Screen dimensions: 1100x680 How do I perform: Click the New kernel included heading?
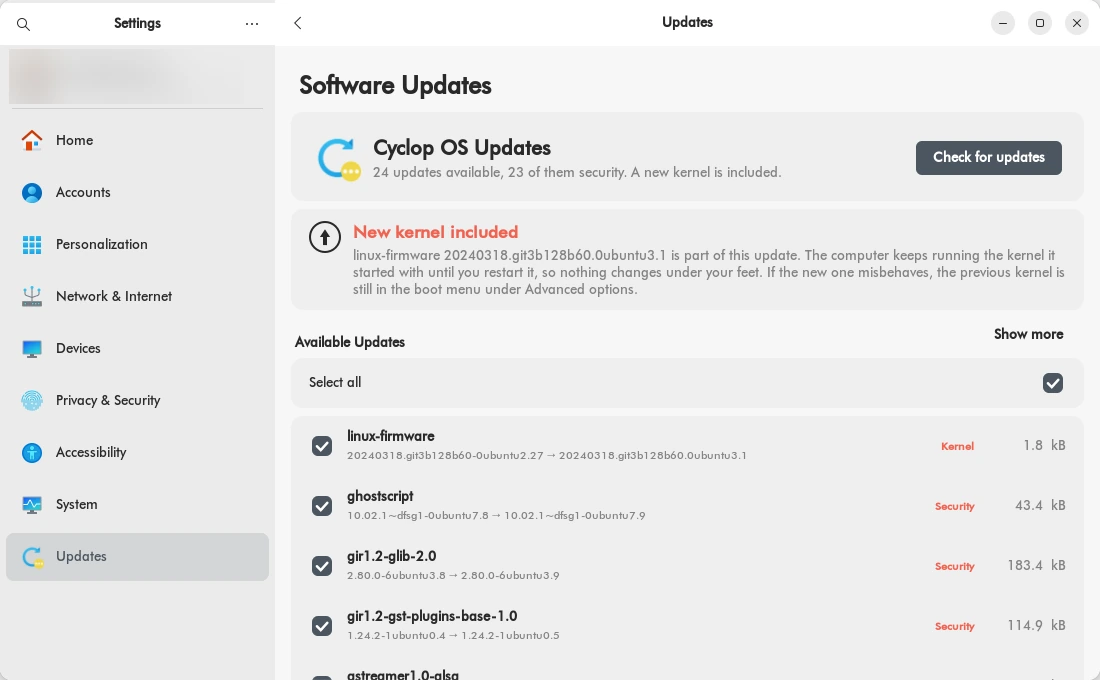click(x=436, y=232)
